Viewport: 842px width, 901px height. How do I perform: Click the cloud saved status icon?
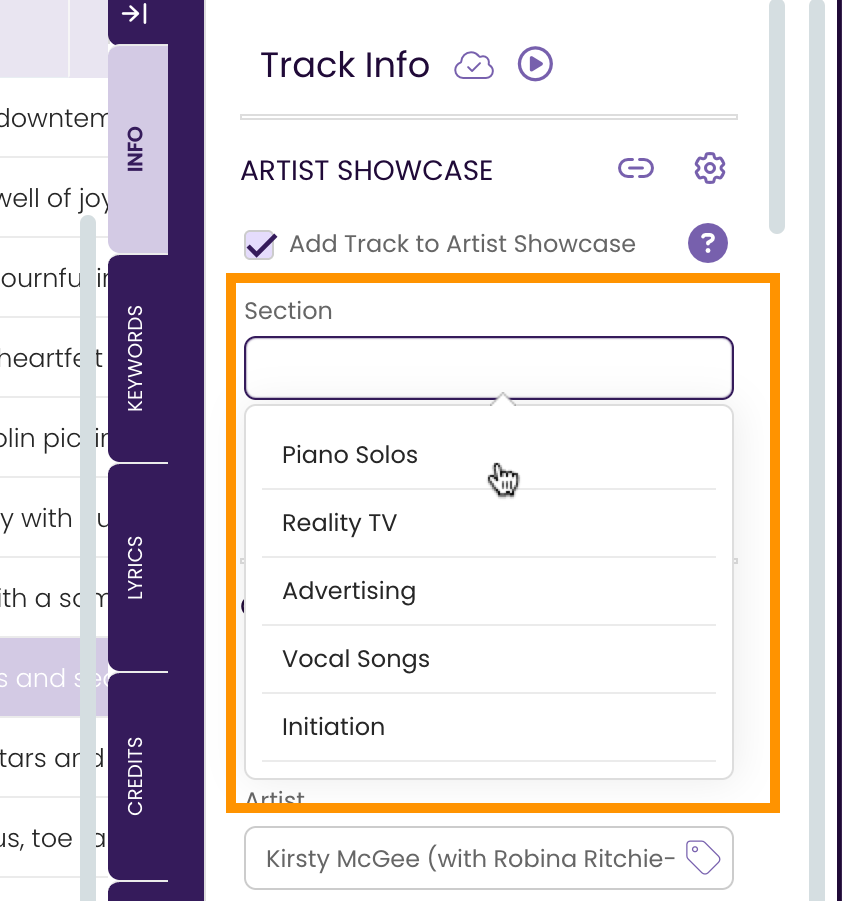pos(474,66)
